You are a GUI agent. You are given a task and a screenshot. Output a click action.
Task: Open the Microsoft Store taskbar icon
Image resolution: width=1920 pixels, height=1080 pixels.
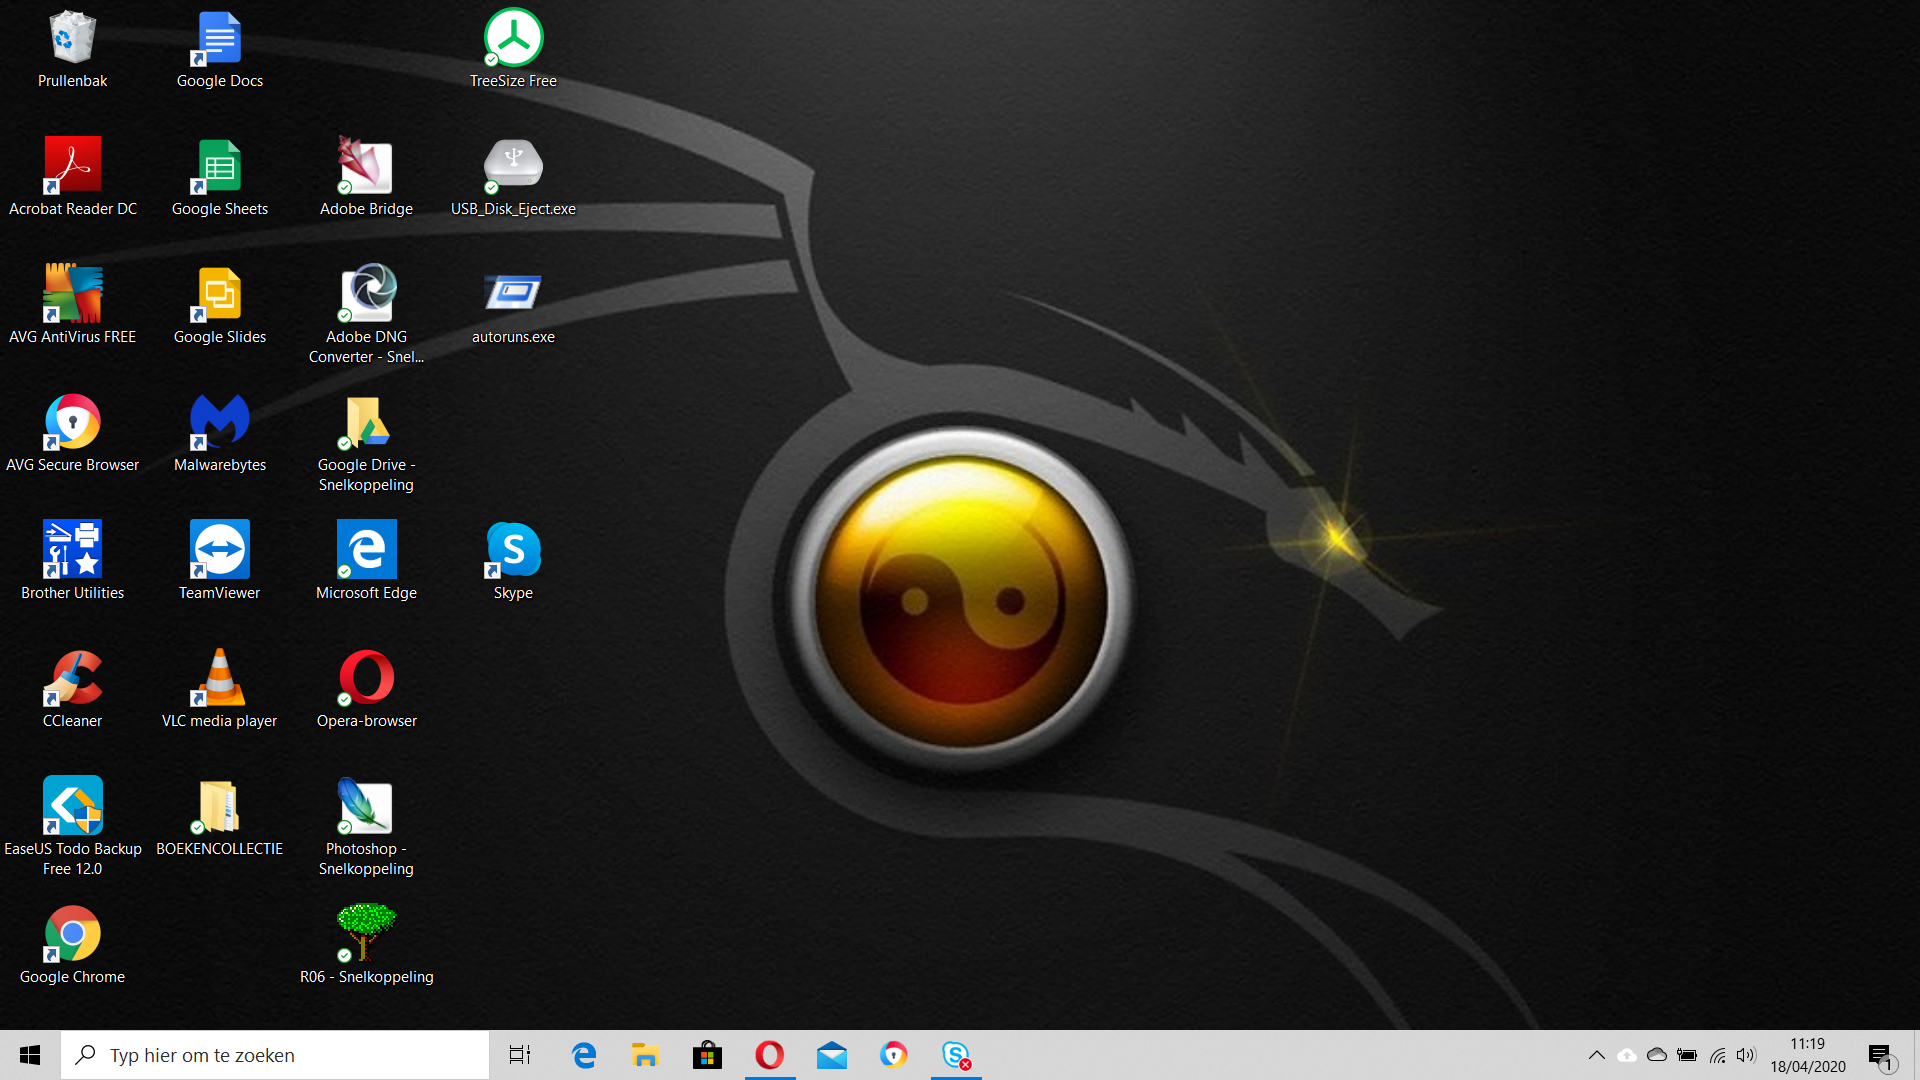tap(707, 1055)
